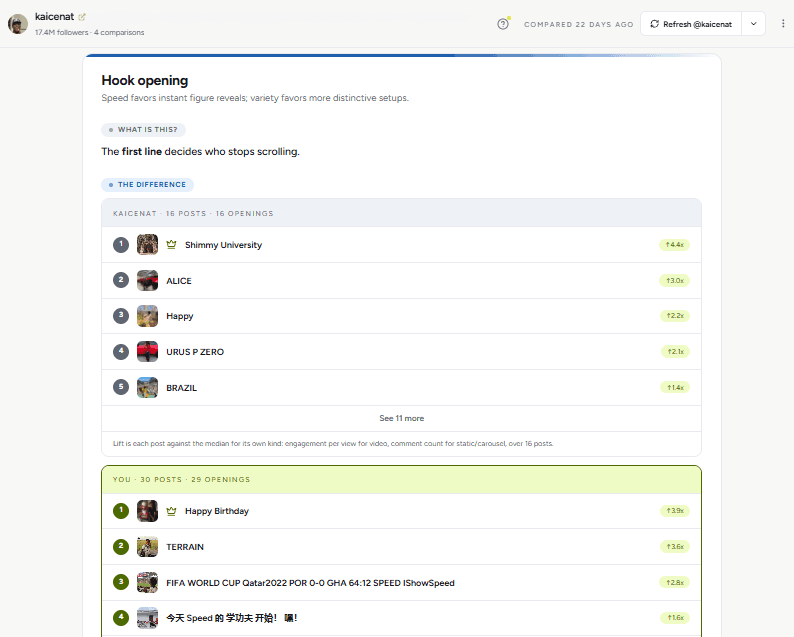Click rank 3 badge beside FIFA WORLD CUP
This screenshot has height=637, width=794.
coord(121,582)
